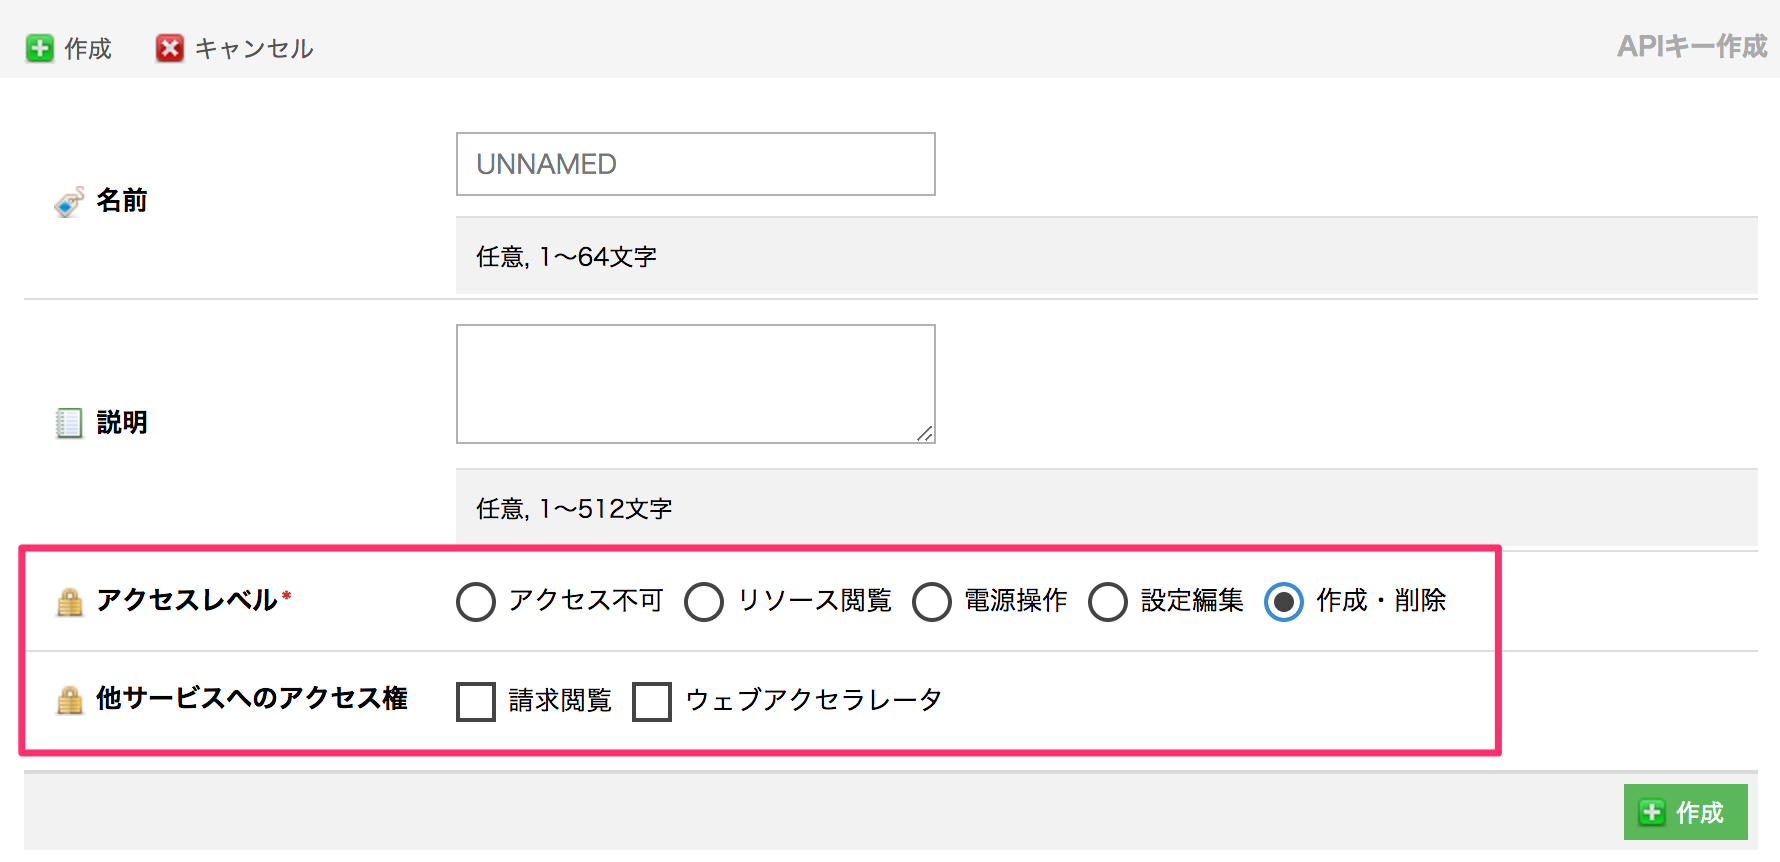This screenshot has height=862, width=1780.
Task: Click the lock icon beside アクセスレベル
Action: [68, 601]
